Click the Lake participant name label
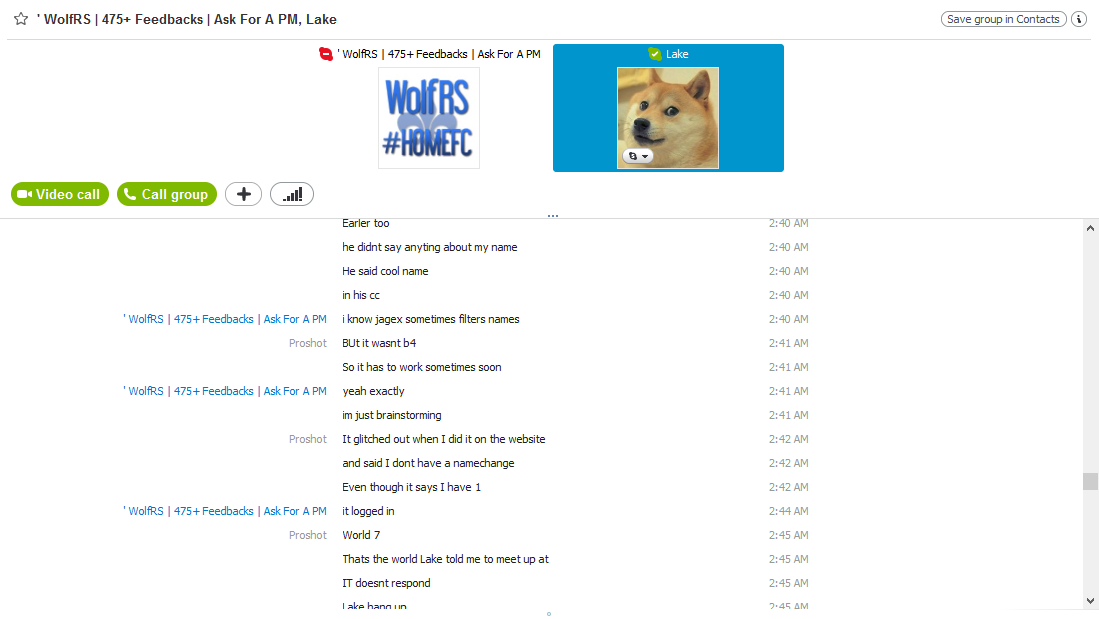Screen dimensions: 1099x619 click(677, 54)
